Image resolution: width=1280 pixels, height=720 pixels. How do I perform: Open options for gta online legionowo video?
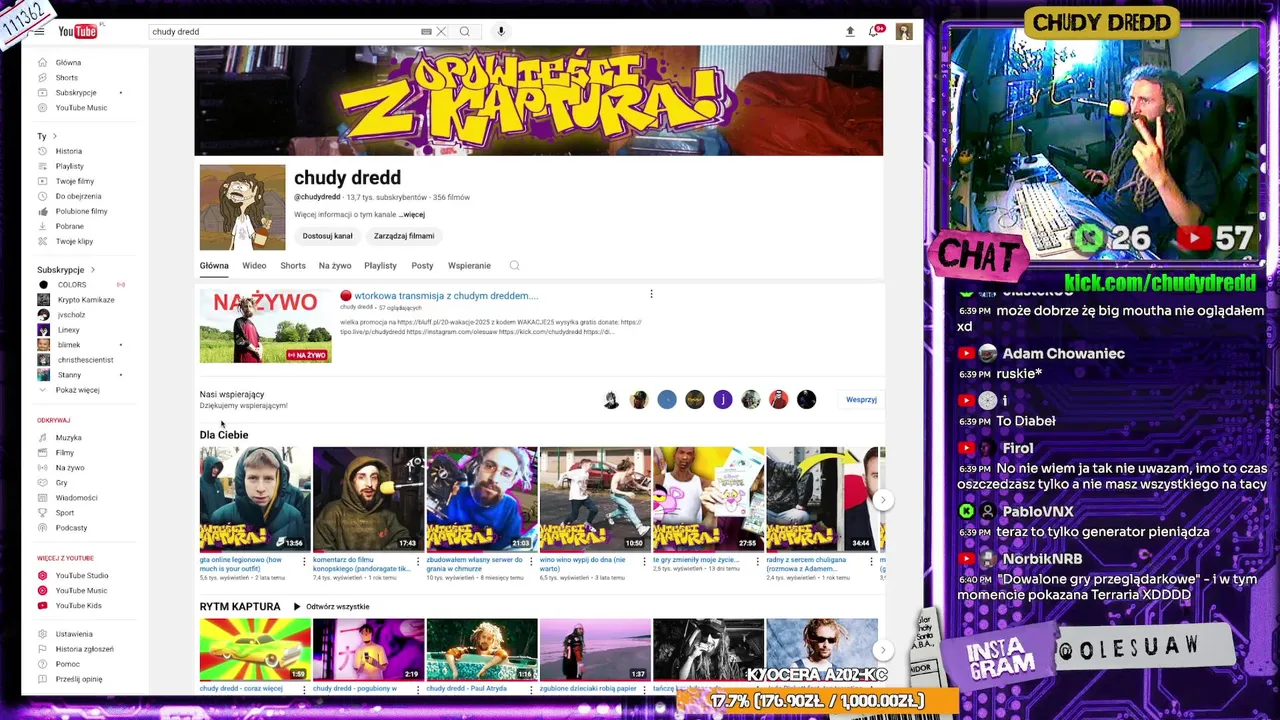304,561
